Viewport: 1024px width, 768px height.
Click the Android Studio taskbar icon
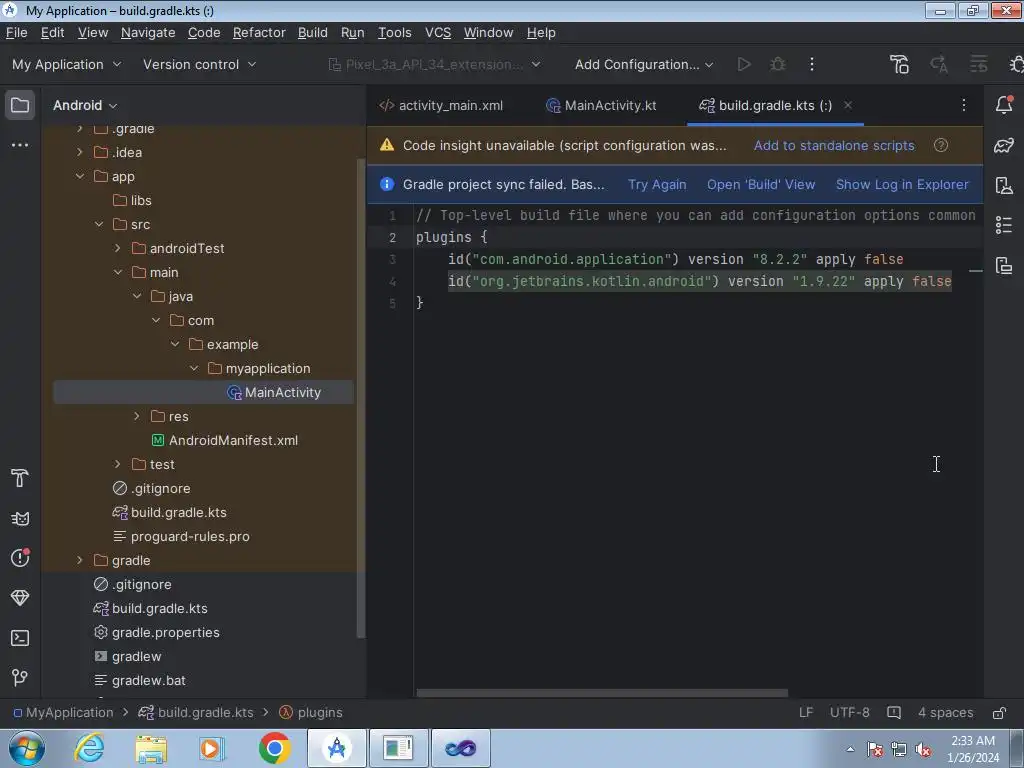tap(337, 748)
